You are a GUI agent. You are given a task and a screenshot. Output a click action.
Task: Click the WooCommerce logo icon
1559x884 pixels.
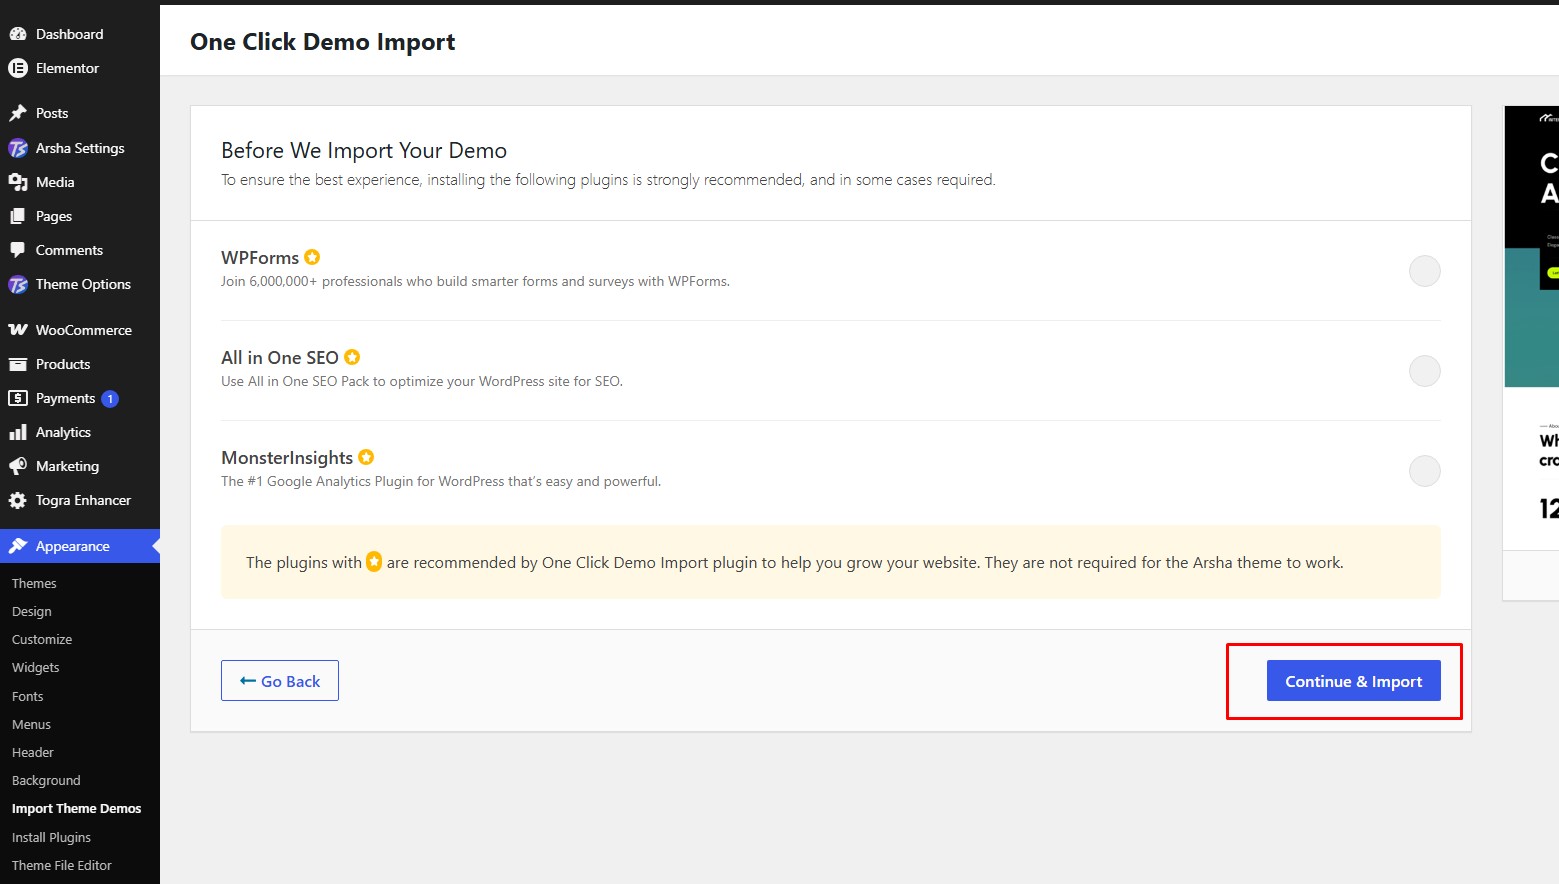tap(18, 330)
